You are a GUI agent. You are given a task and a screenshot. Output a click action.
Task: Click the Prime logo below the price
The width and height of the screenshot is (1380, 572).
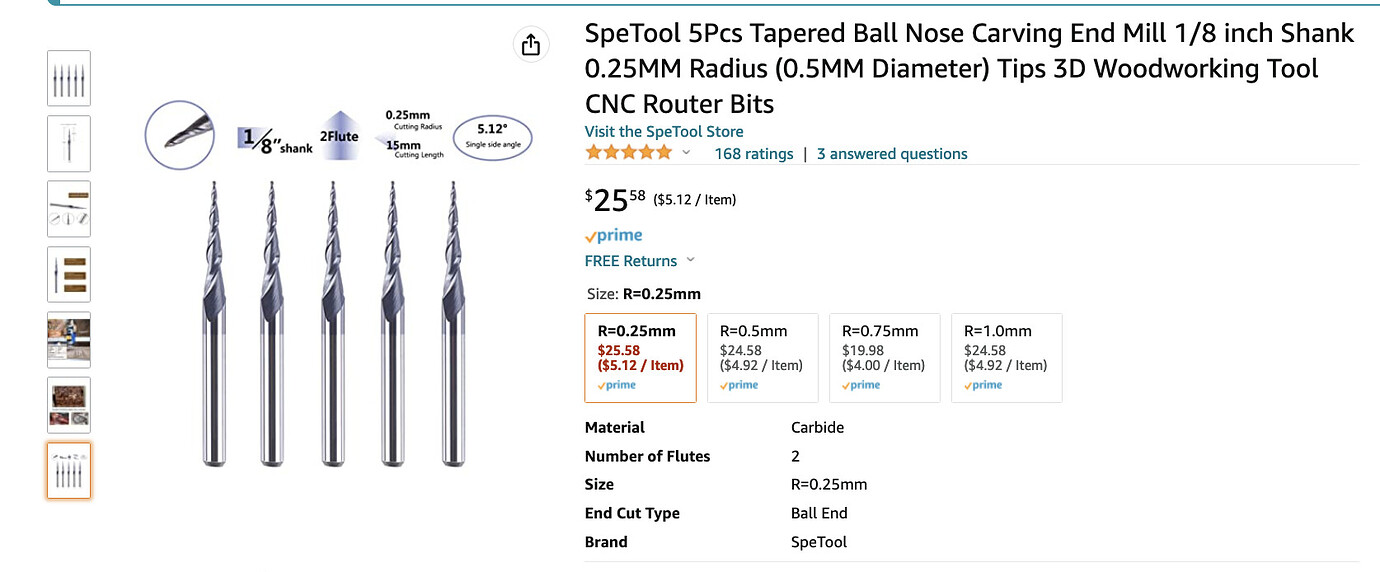point(613,236)
